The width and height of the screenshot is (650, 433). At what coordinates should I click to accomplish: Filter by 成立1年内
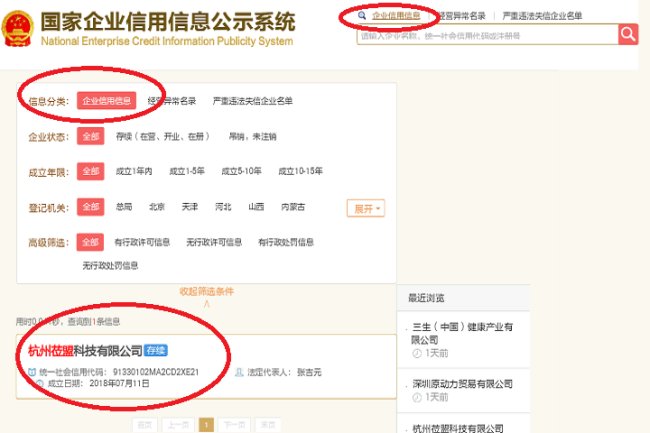coord(134,171)
